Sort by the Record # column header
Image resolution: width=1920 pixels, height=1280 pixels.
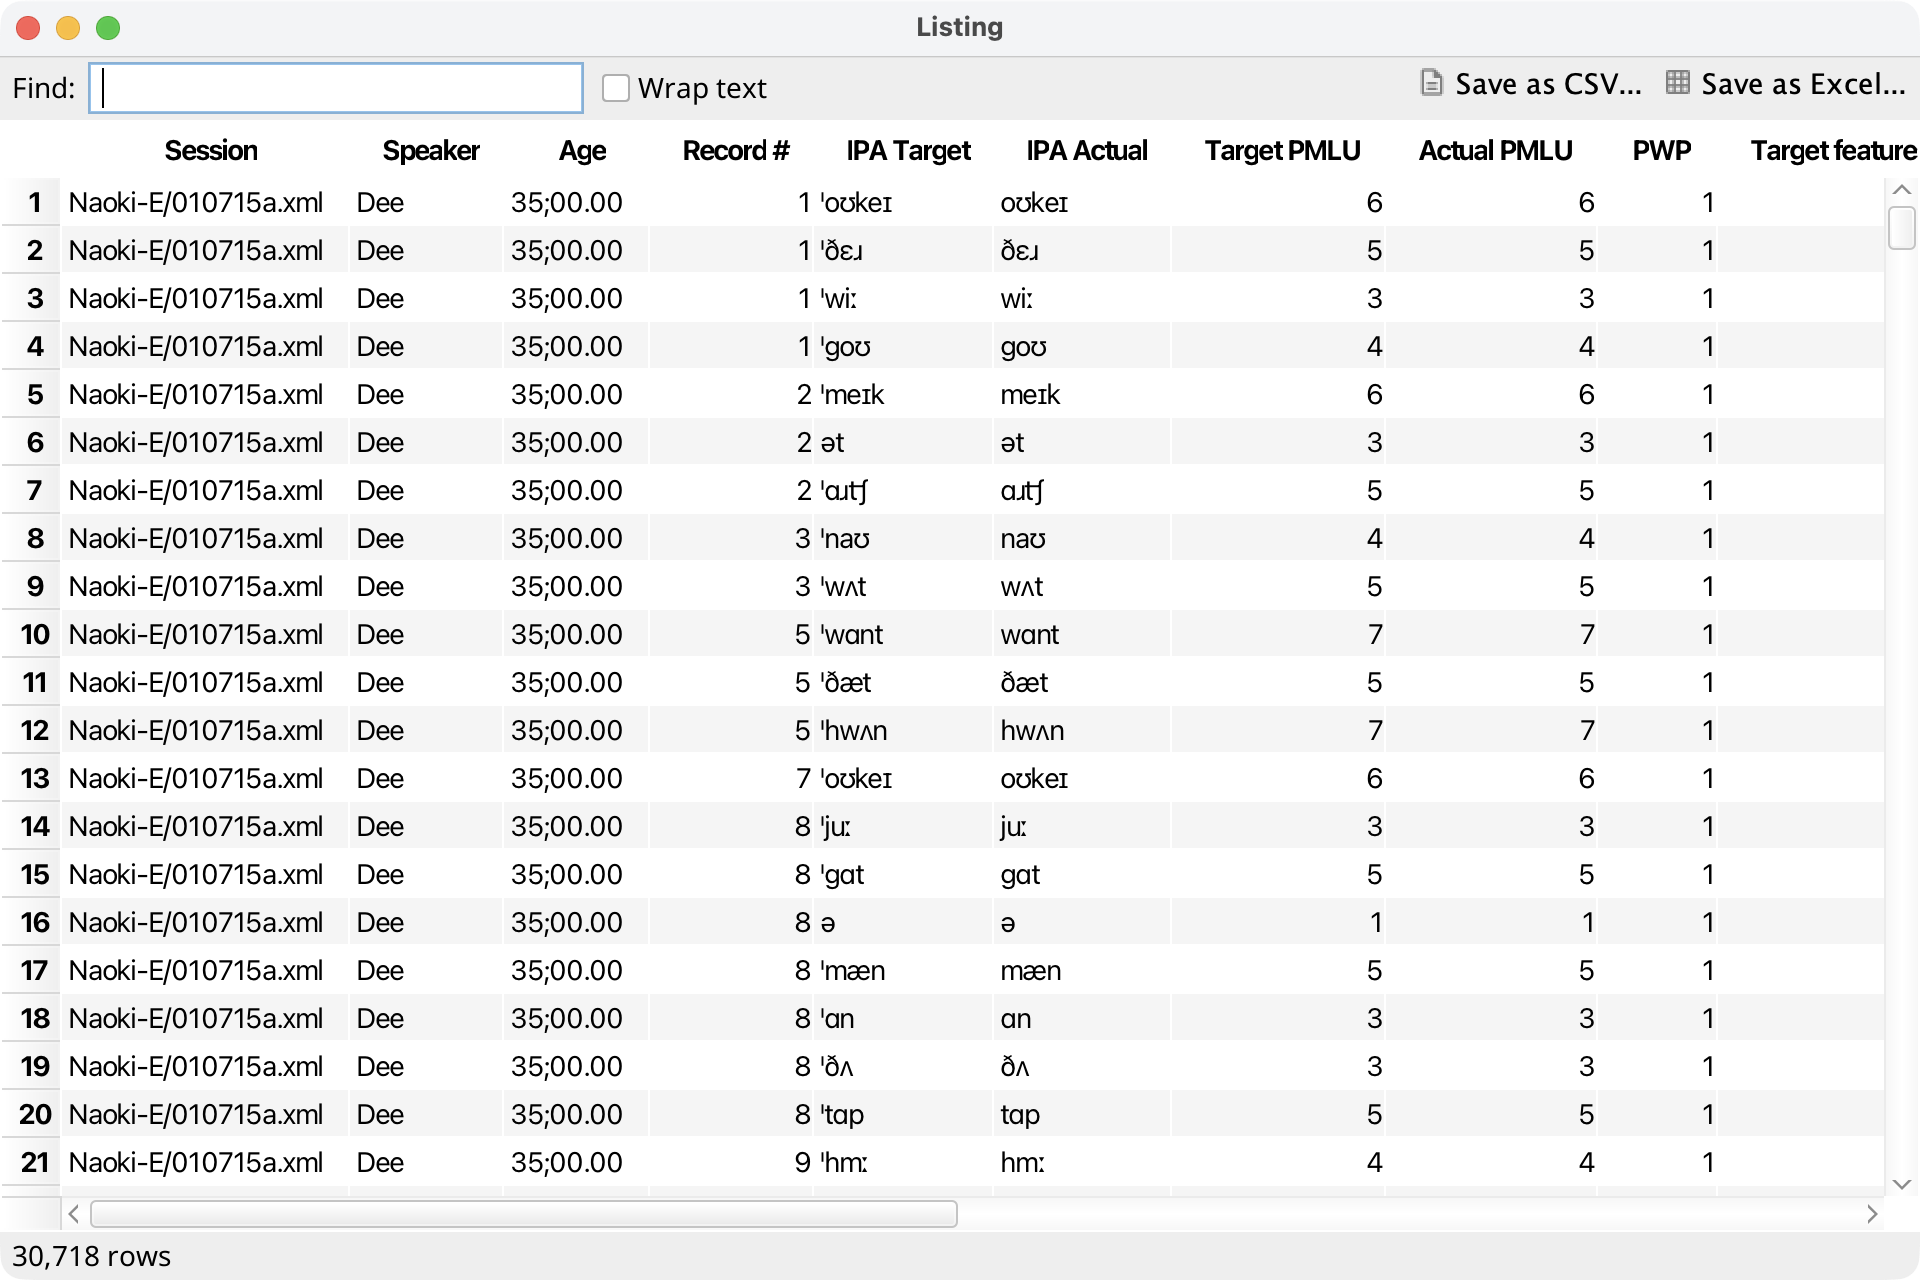[736, 151]
